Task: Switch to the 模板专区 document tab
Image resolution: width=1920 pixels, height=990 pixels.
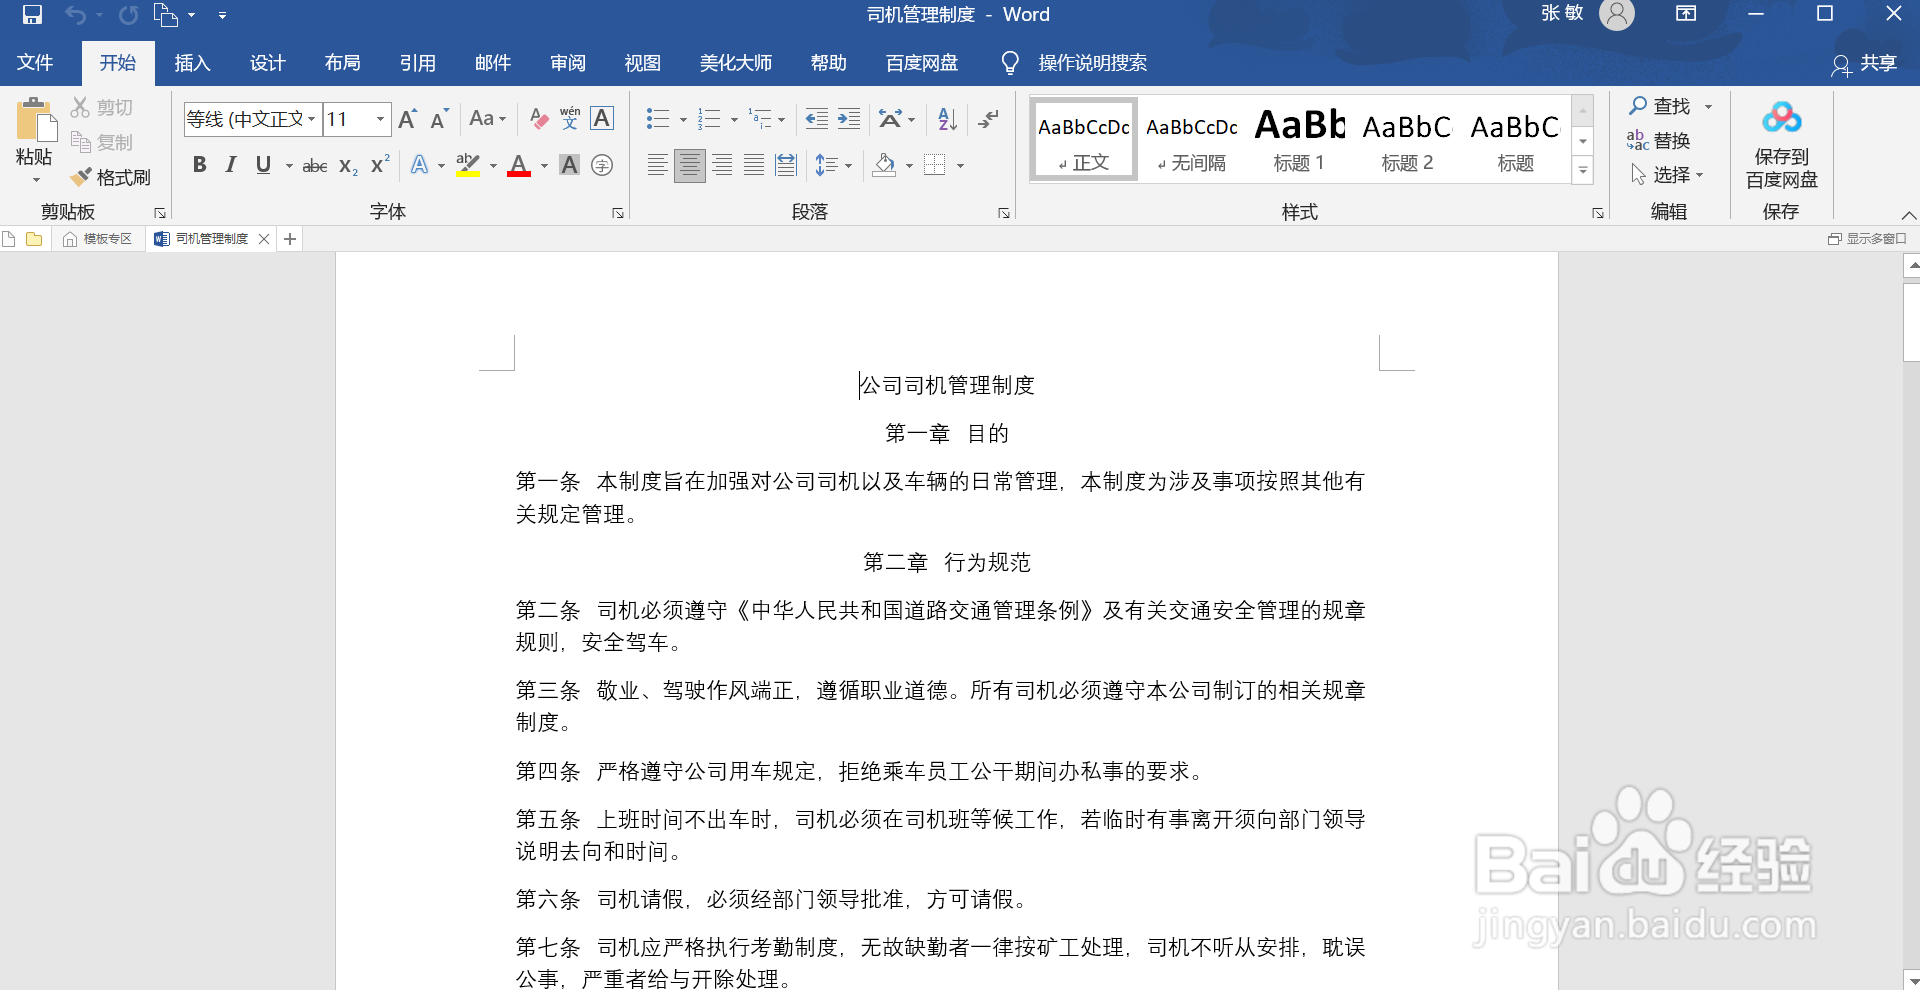Action: pos(104,238)
